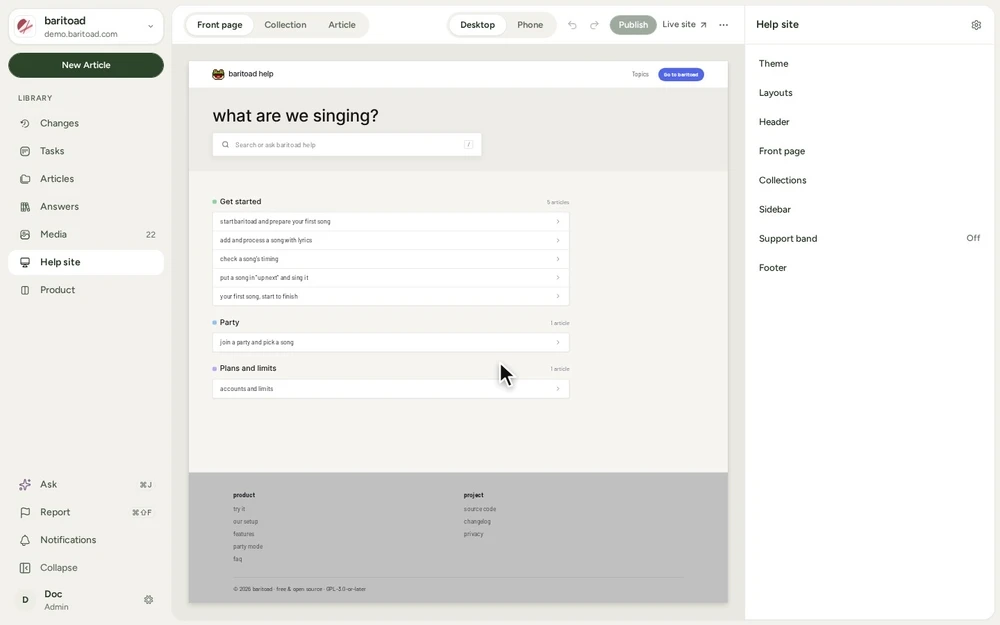Click the Articles folder icon
The image size is (1000, 625).
tap(25, 179)
